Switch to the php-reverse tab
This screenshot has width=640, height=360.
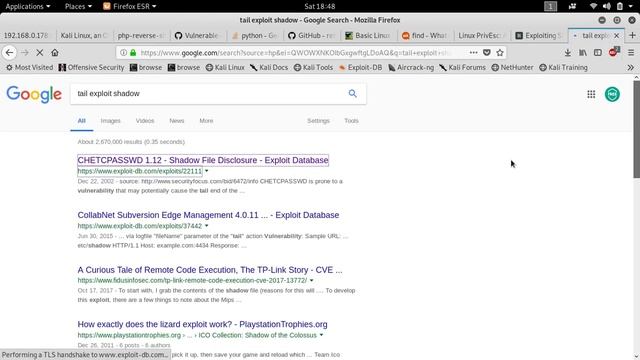[x=141, y=36]
